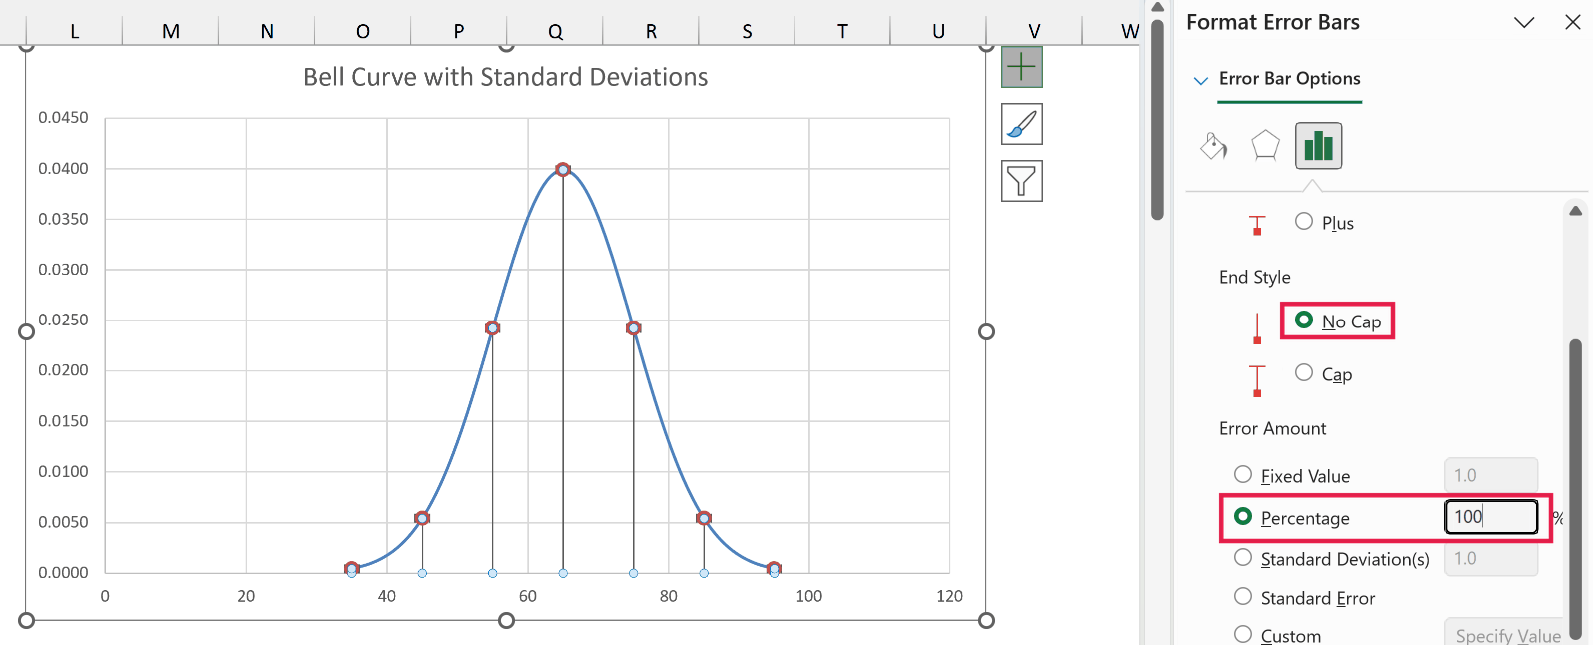The width and height of the screenshot is (1593, 645).
Task: Open the Chart Filters funnel button
Action: [1021, 181]
